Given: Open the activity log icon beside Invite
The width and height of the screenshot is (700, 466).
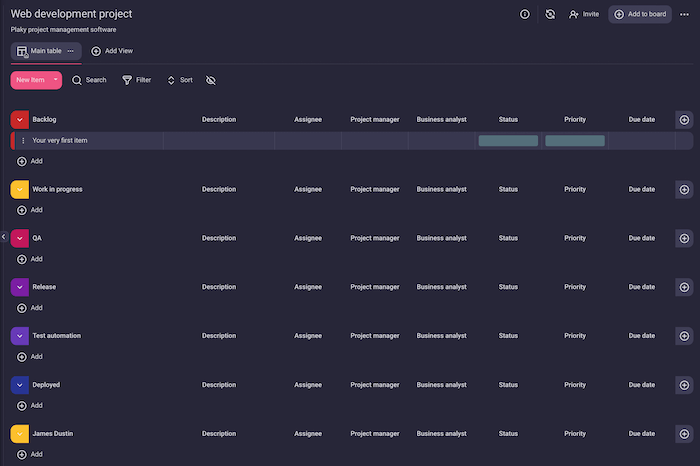Looking at the screenshot, I should coord(550,14).
